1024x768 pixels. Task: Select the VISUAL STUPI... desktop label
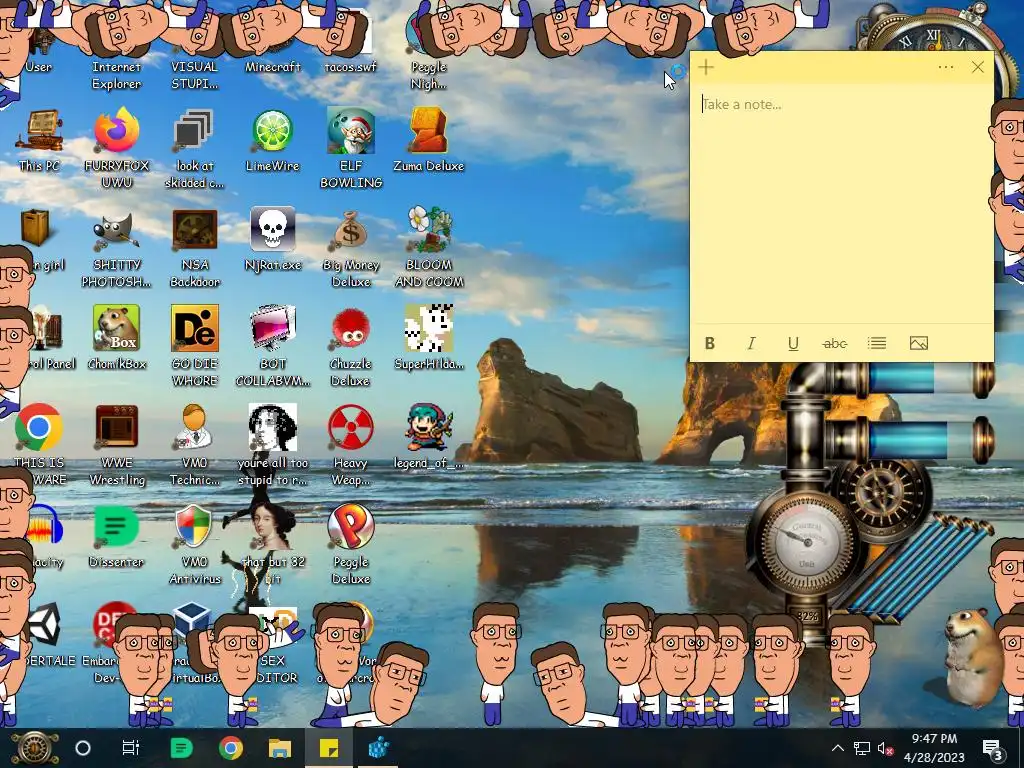point(195,75)
